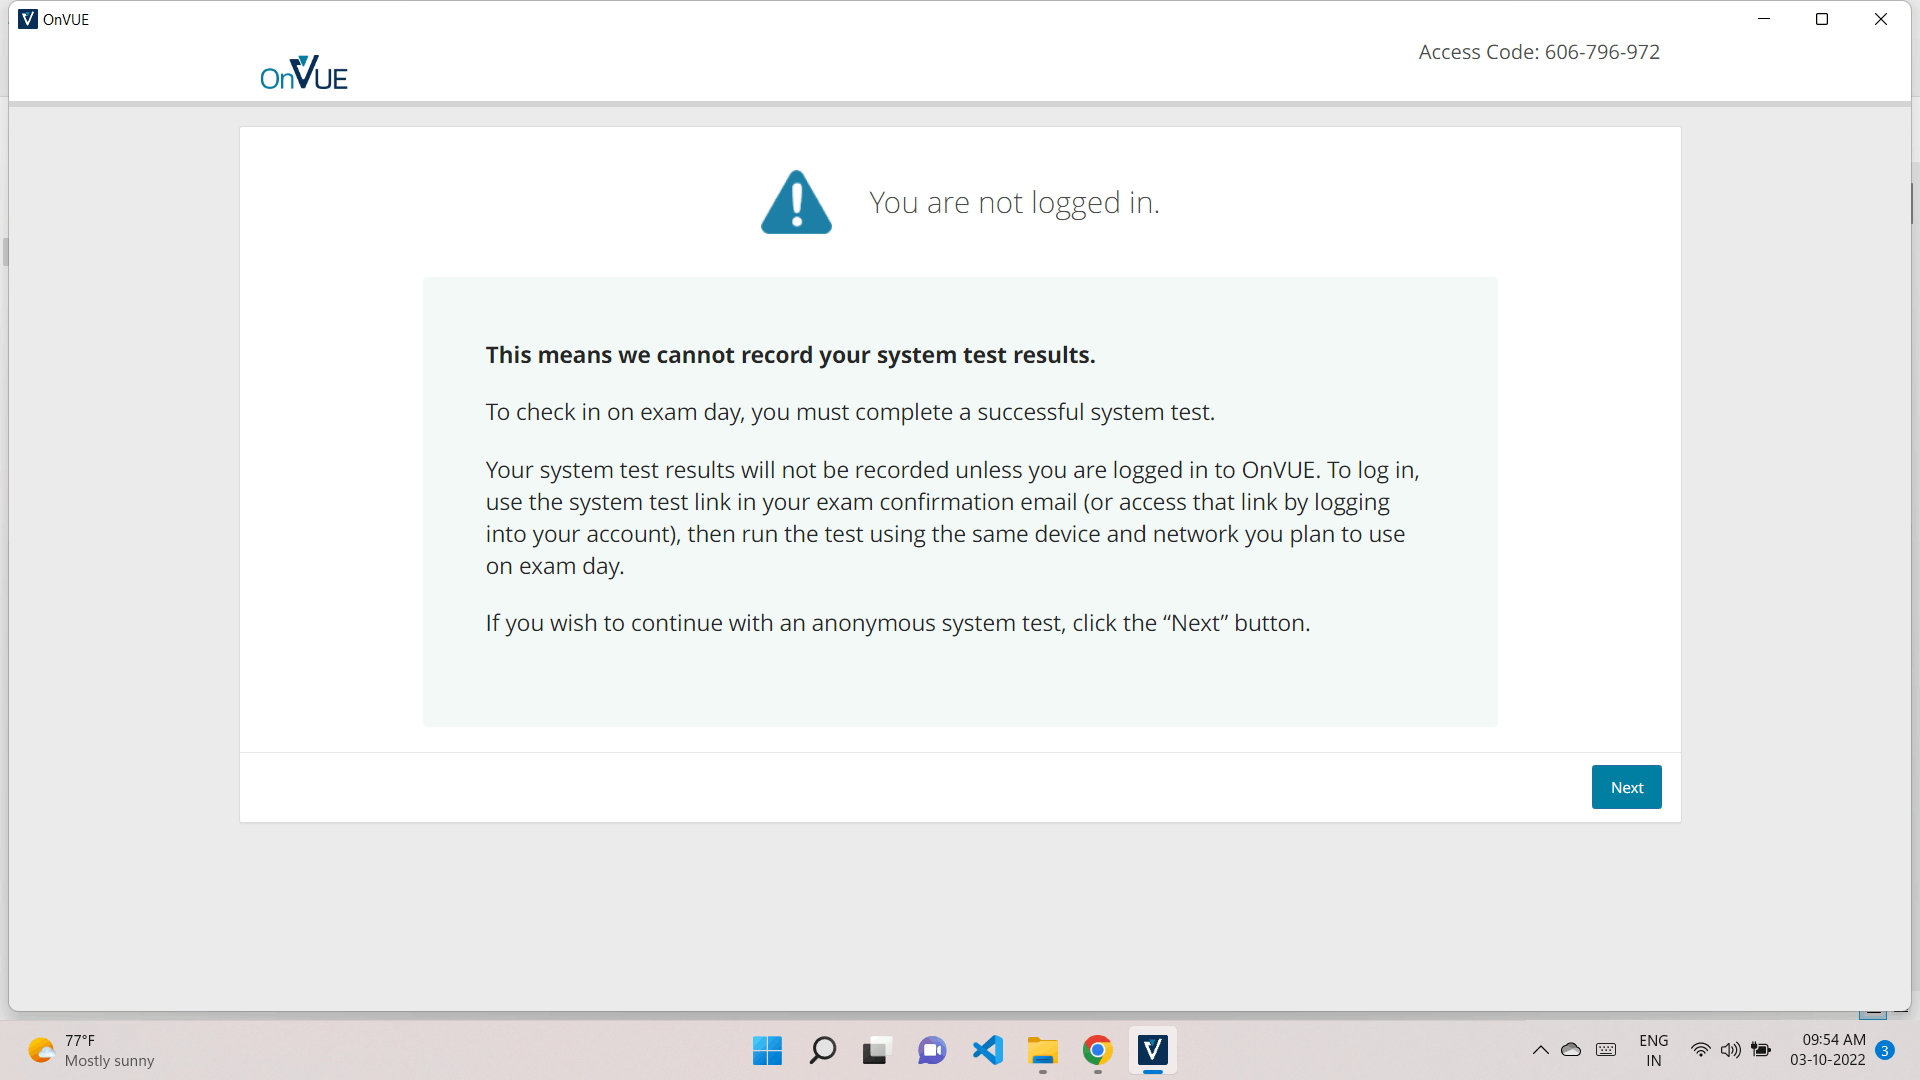Click 'To check in on exam day' sentence

(x=850, y=412)
